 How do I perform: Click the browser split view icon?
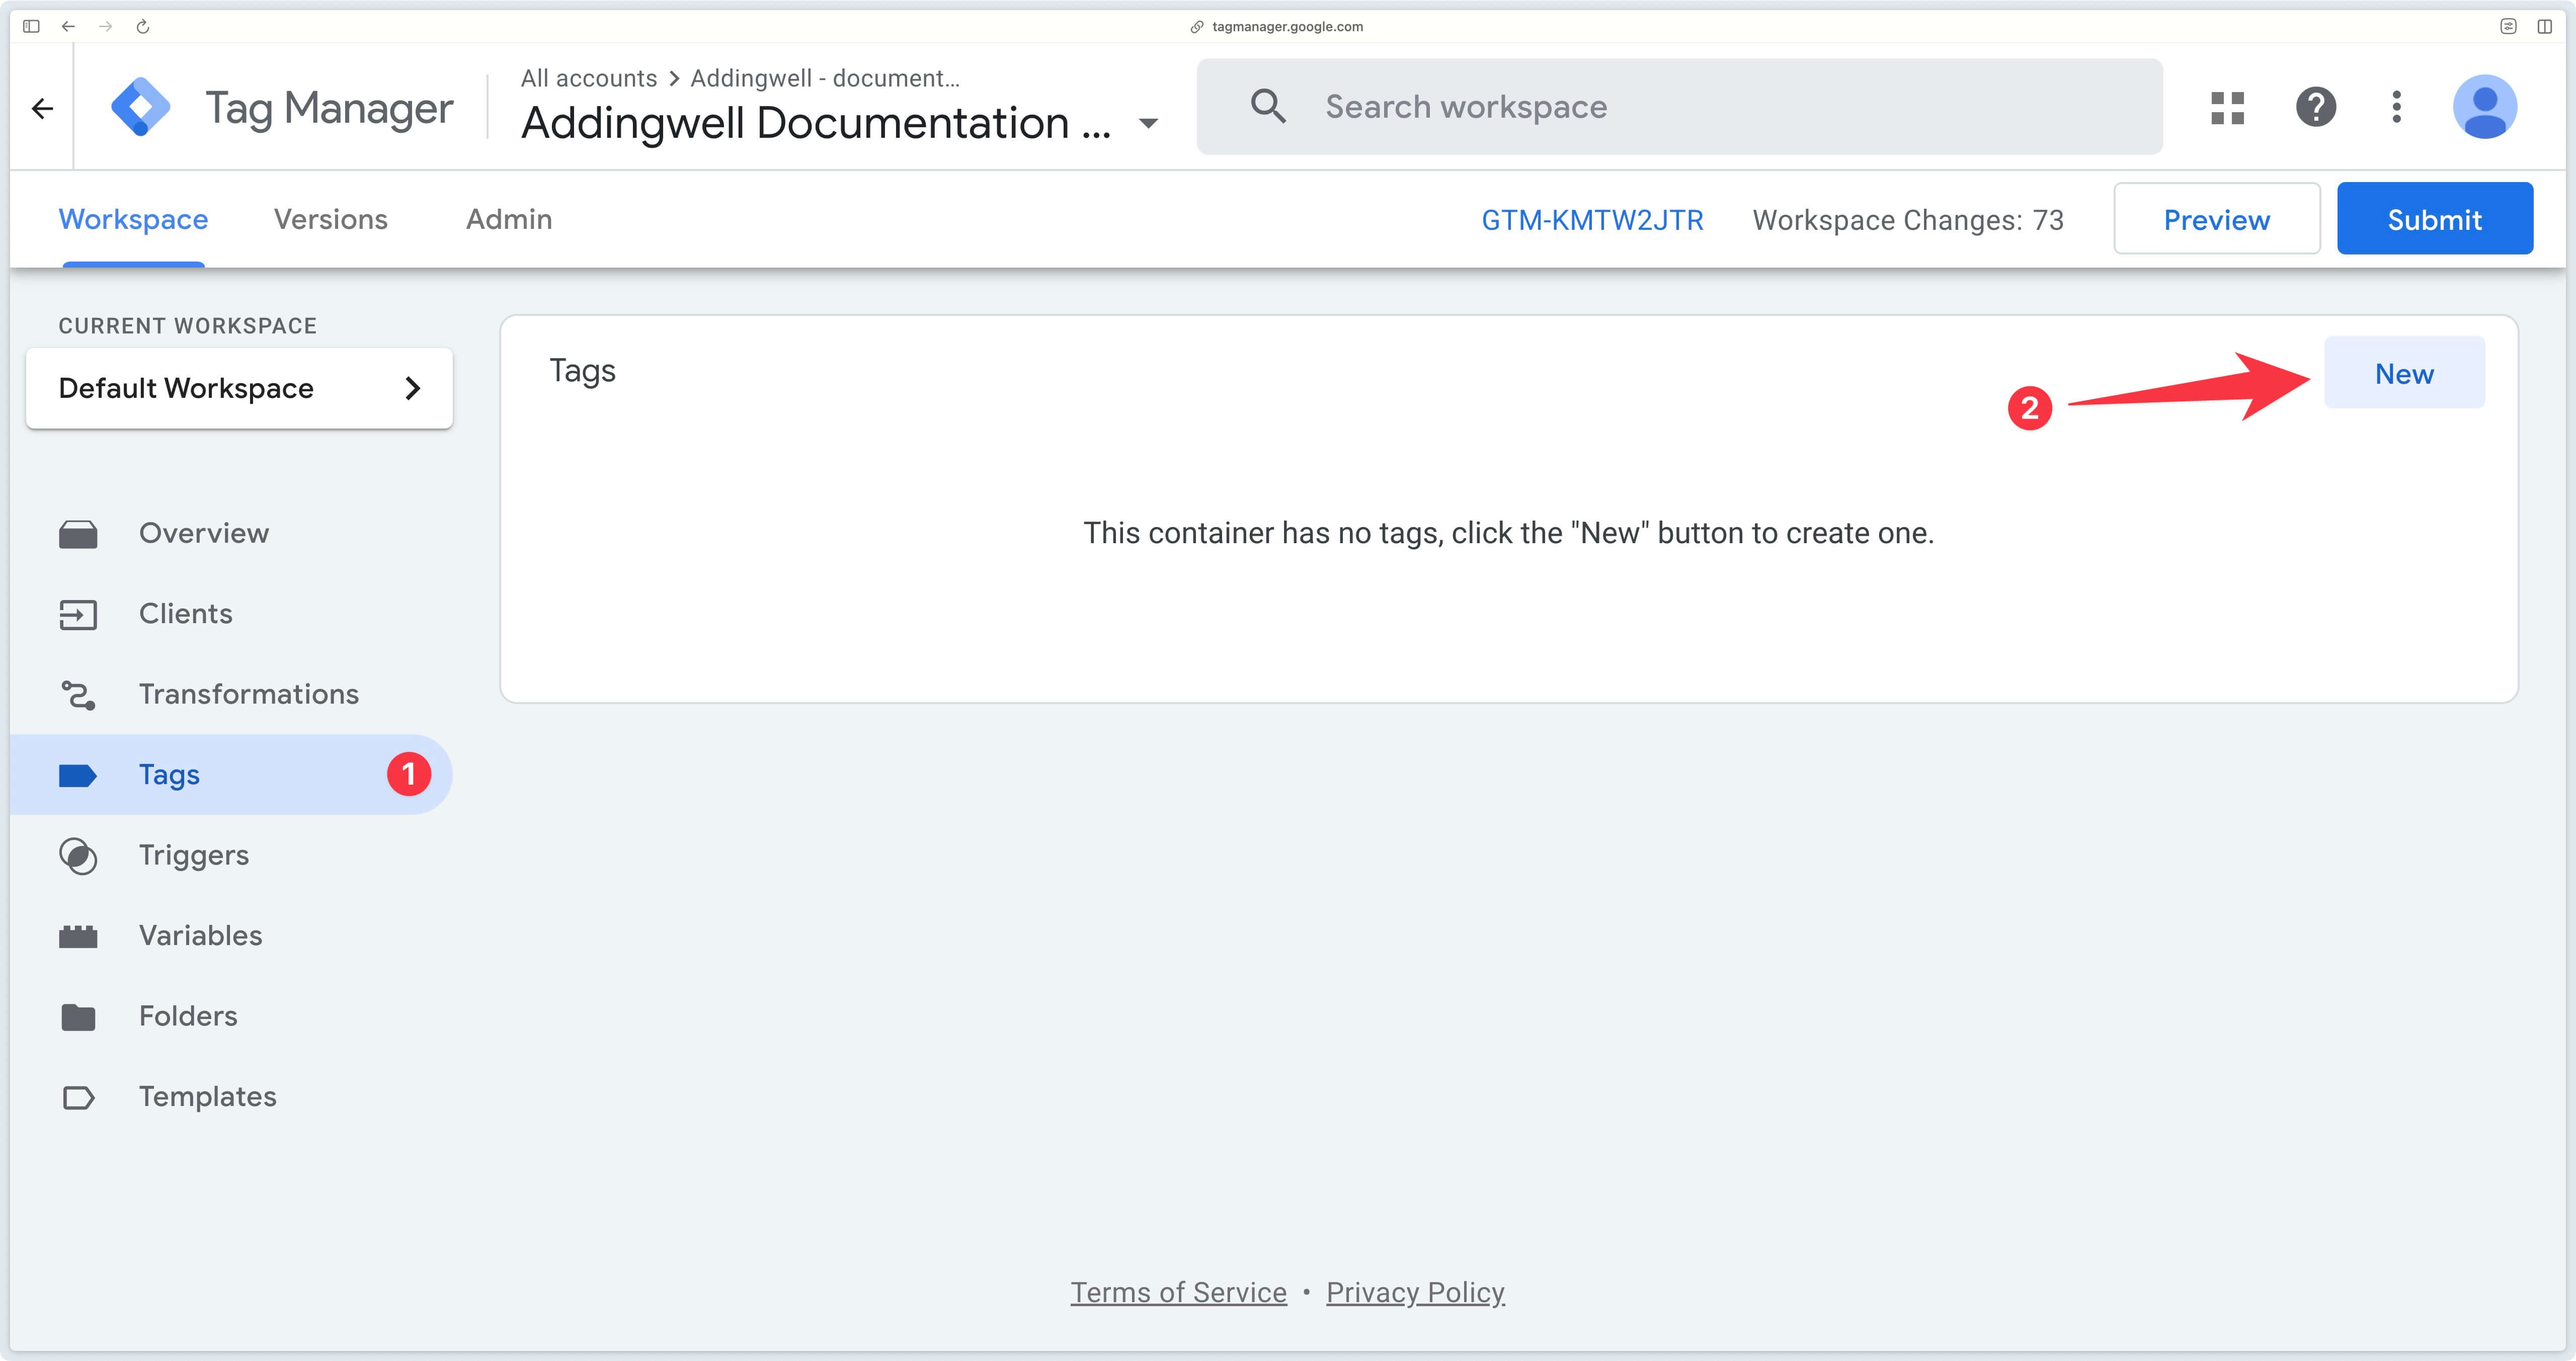pos(2545,26)
